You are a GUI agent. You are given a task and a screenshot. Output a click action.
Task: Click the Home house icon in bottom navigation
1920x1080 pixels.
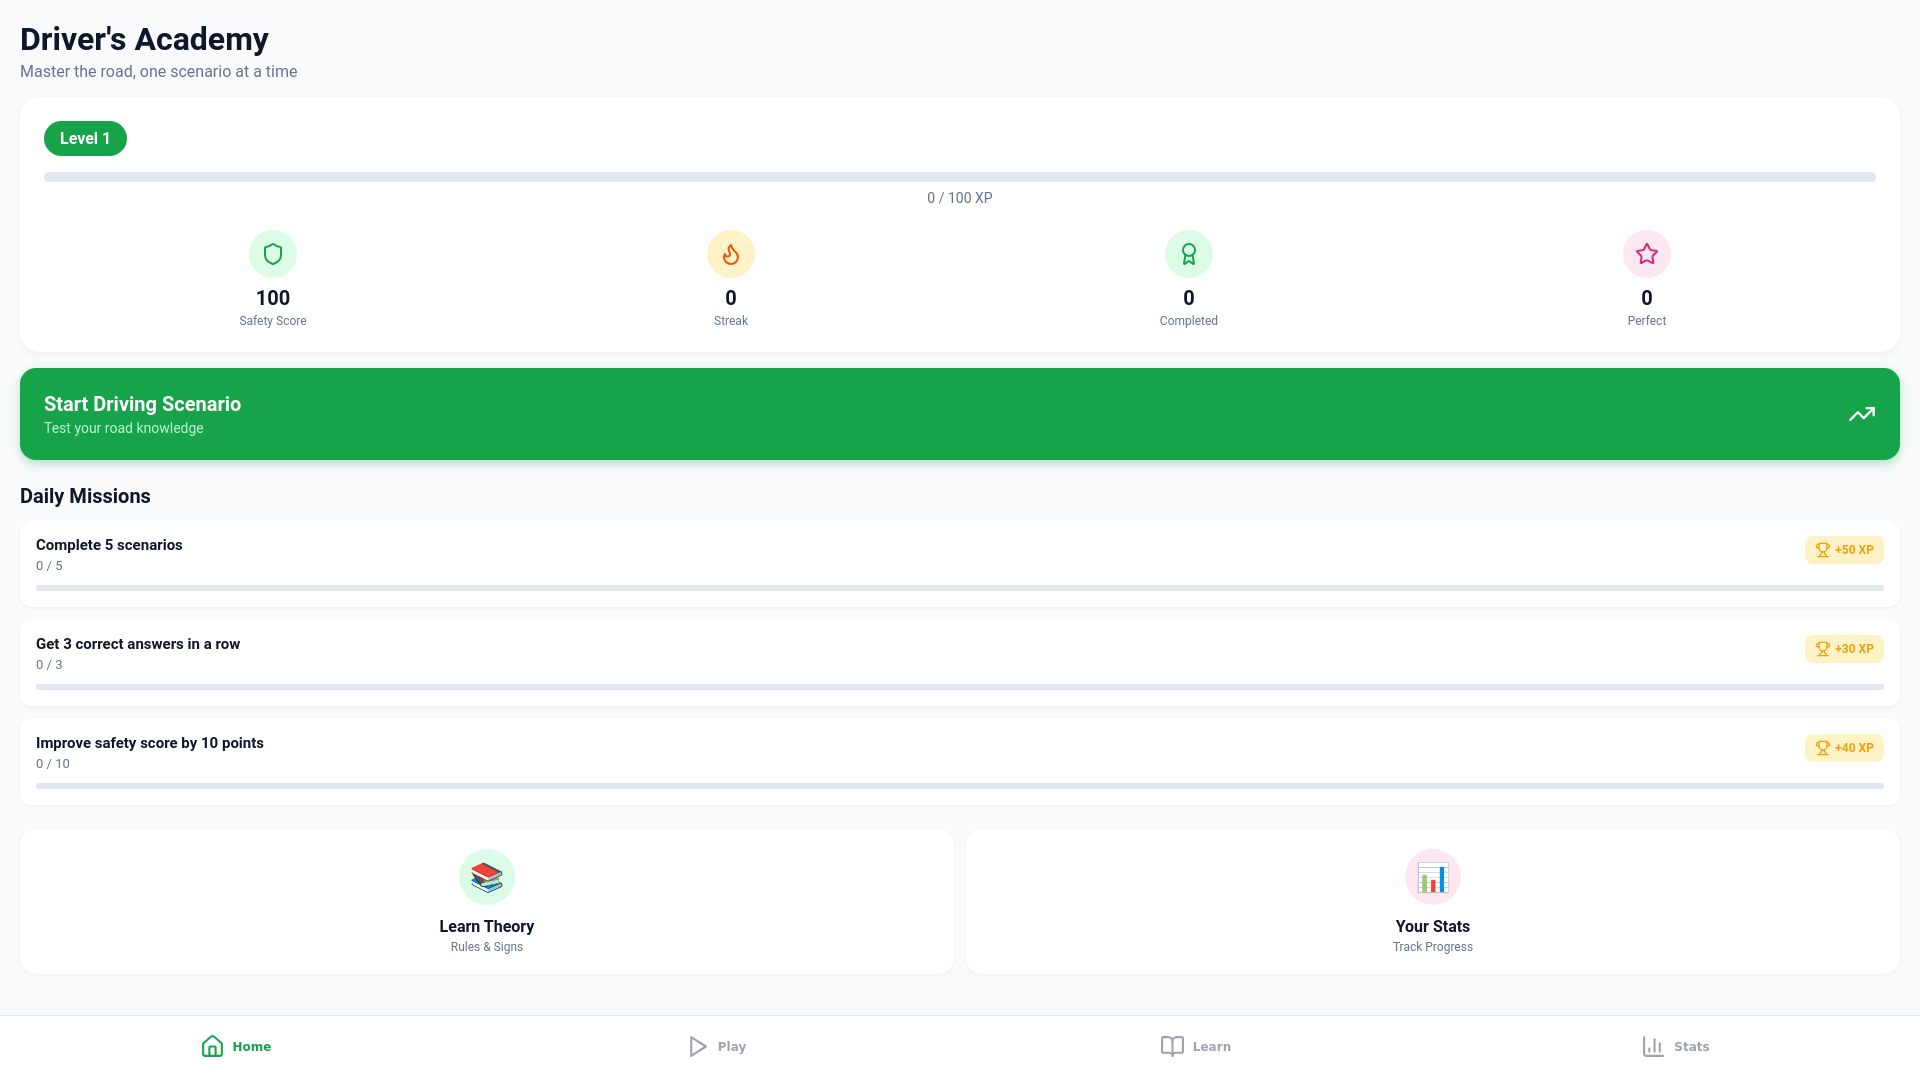point(212,1046)
